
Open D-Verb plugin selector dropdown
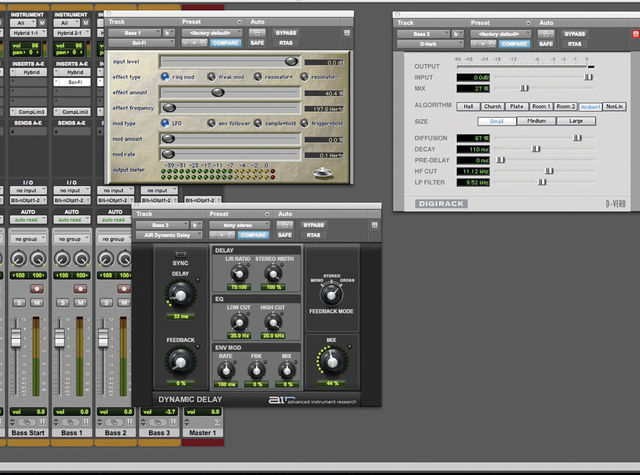pyautogui.click(x=430, y=44)
